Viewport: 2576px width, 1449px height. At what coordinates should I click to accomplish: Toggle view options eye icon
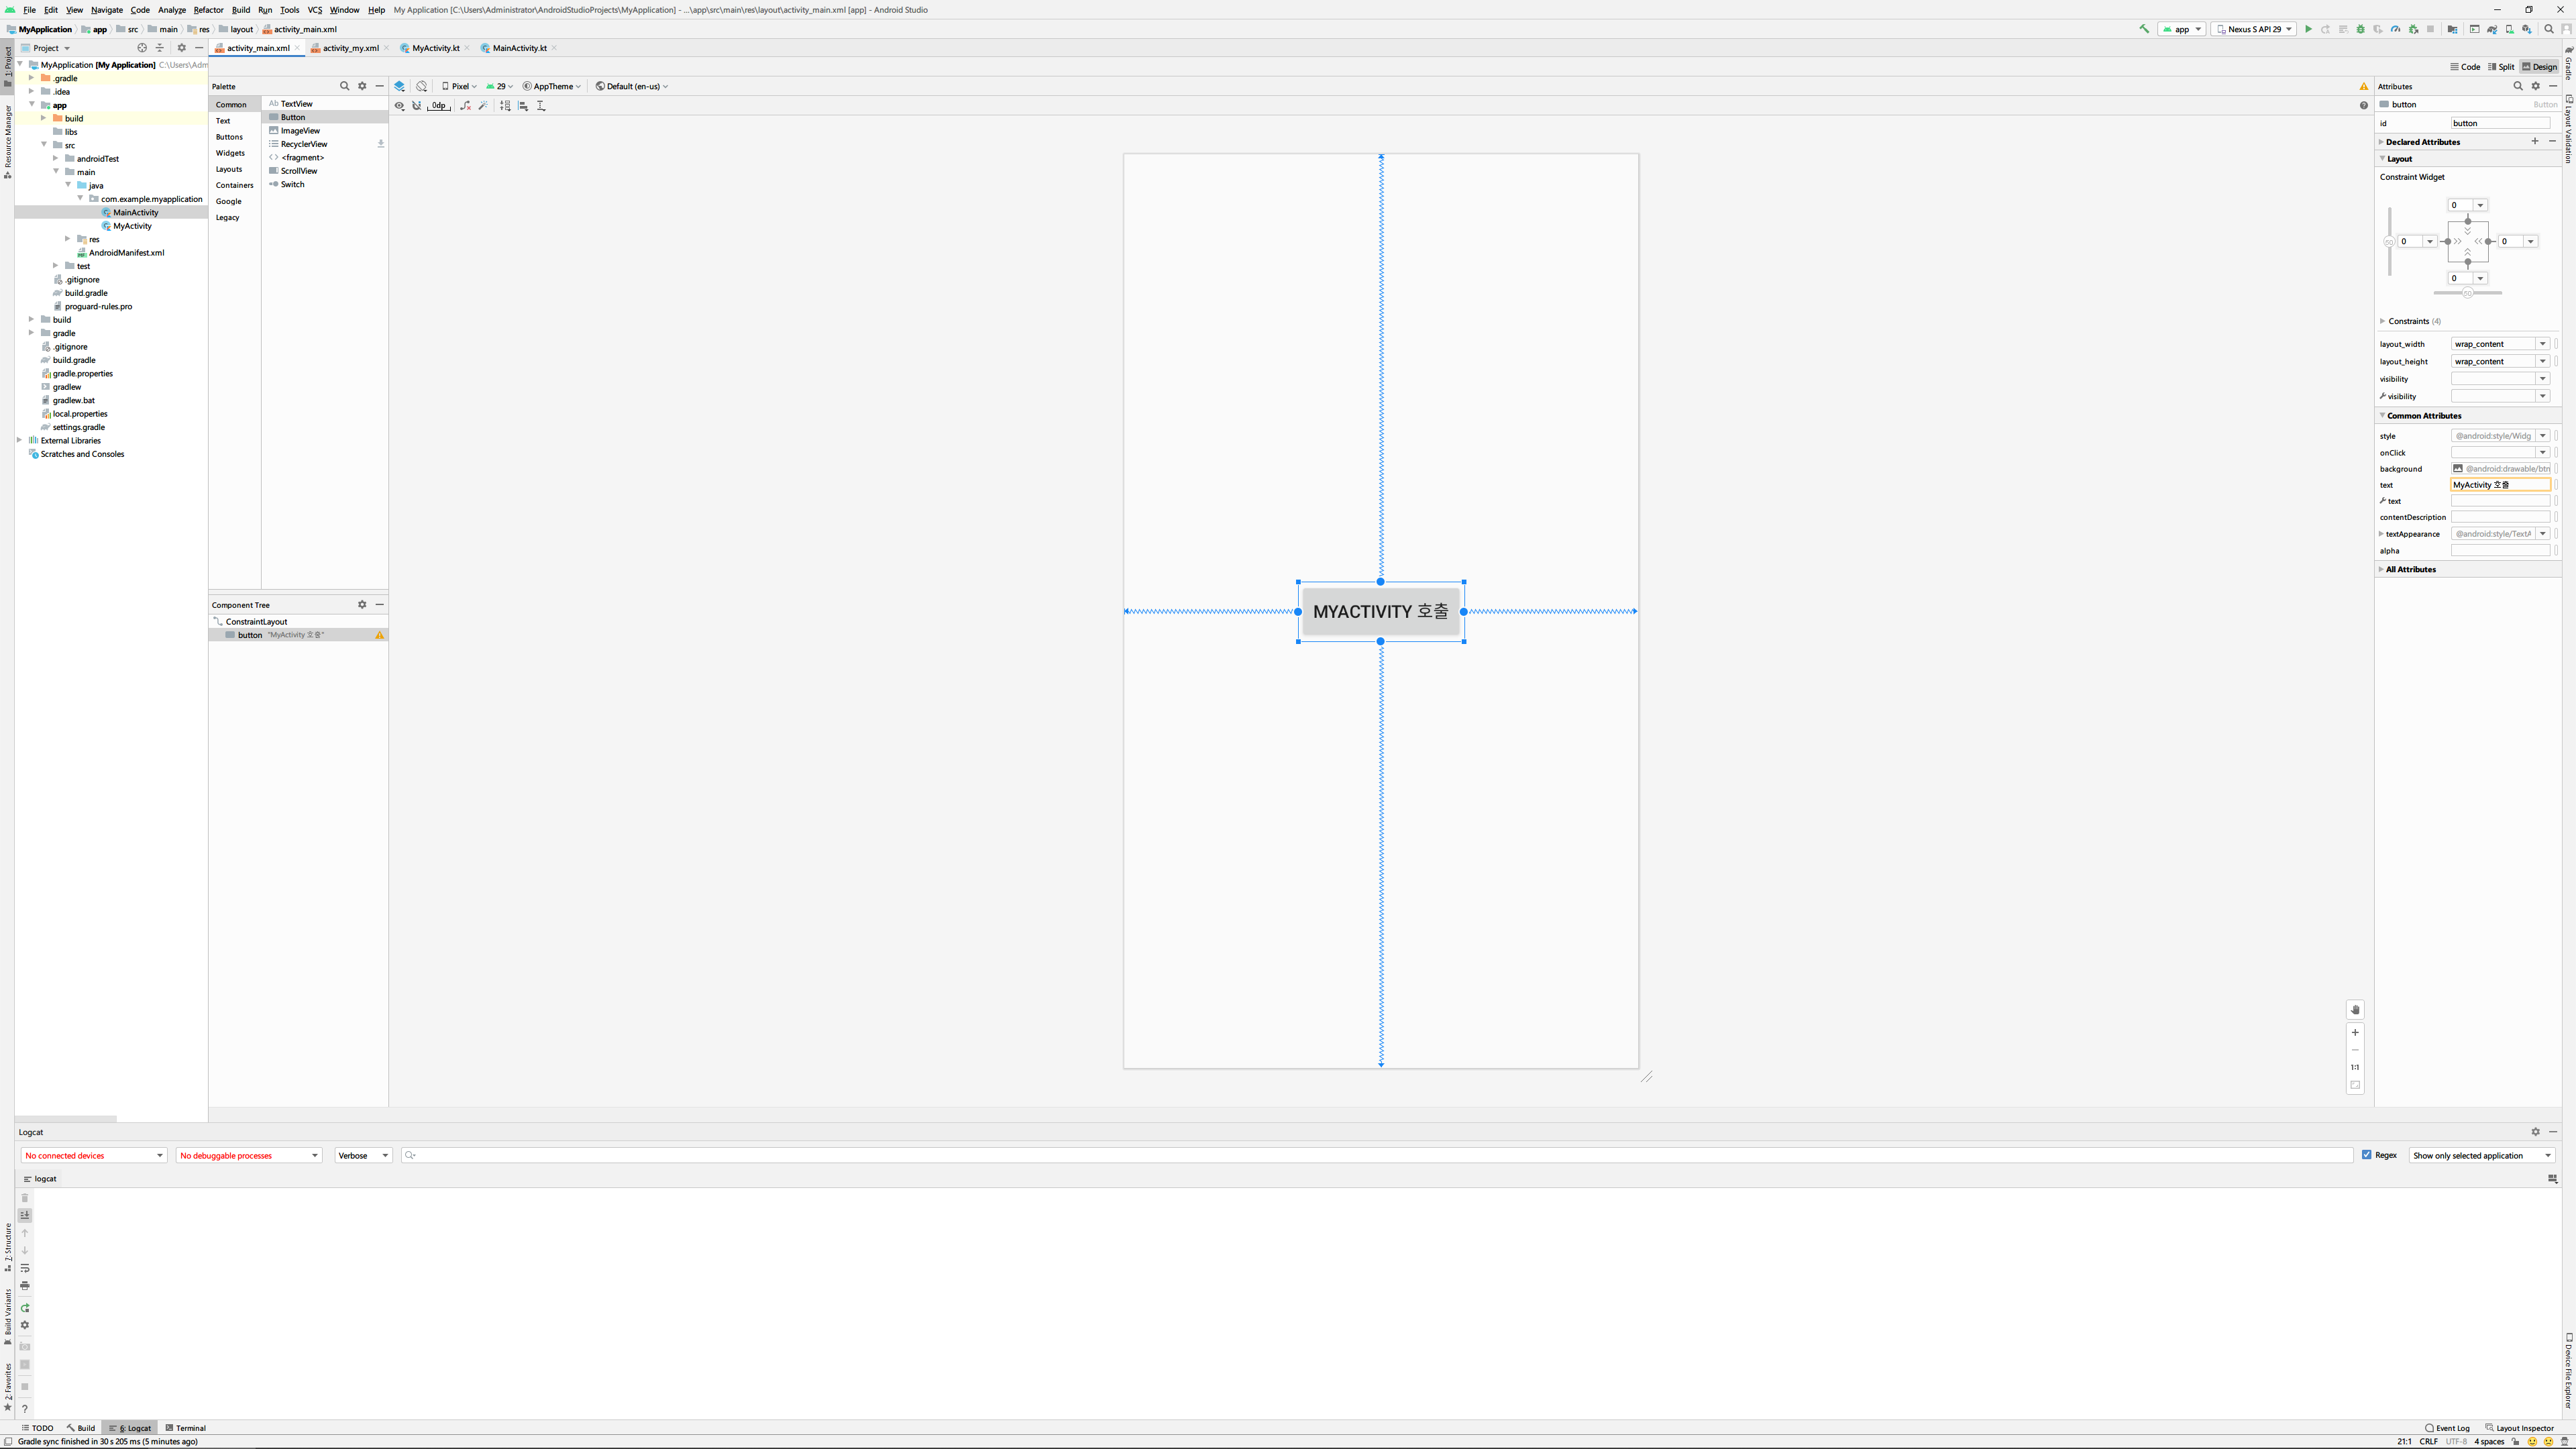399,105
